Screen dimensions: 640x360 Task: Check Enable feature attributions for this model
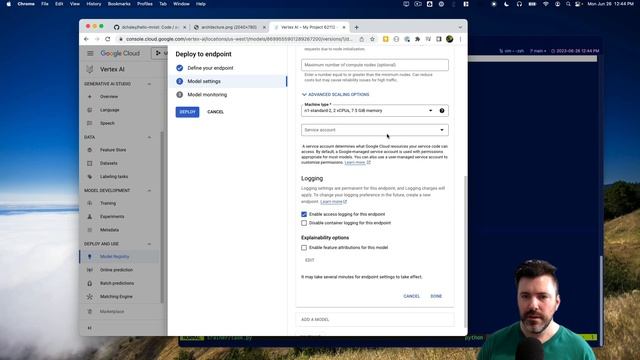[x=304, y=248]
